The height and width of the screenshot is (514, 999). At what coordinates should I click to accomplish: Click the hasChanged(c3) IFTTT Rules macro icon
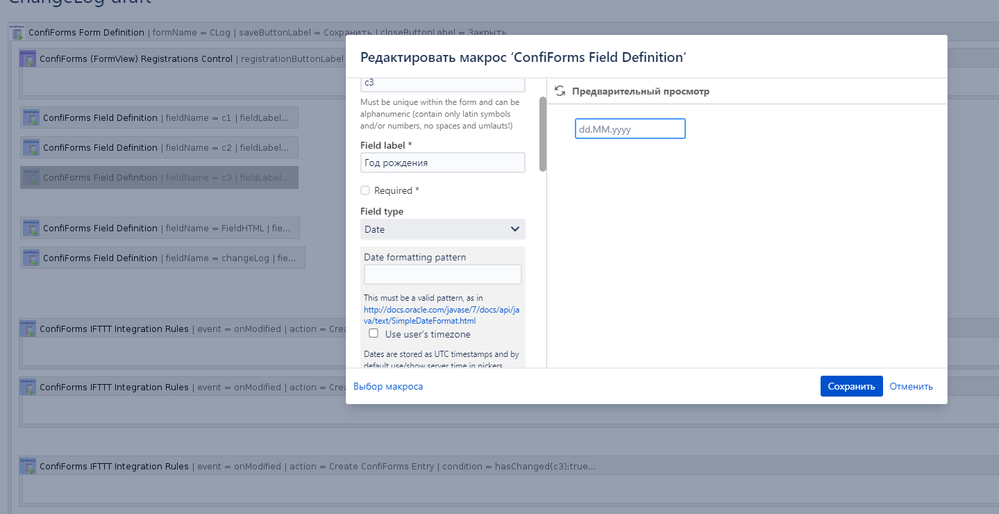[x=28, y=466]
